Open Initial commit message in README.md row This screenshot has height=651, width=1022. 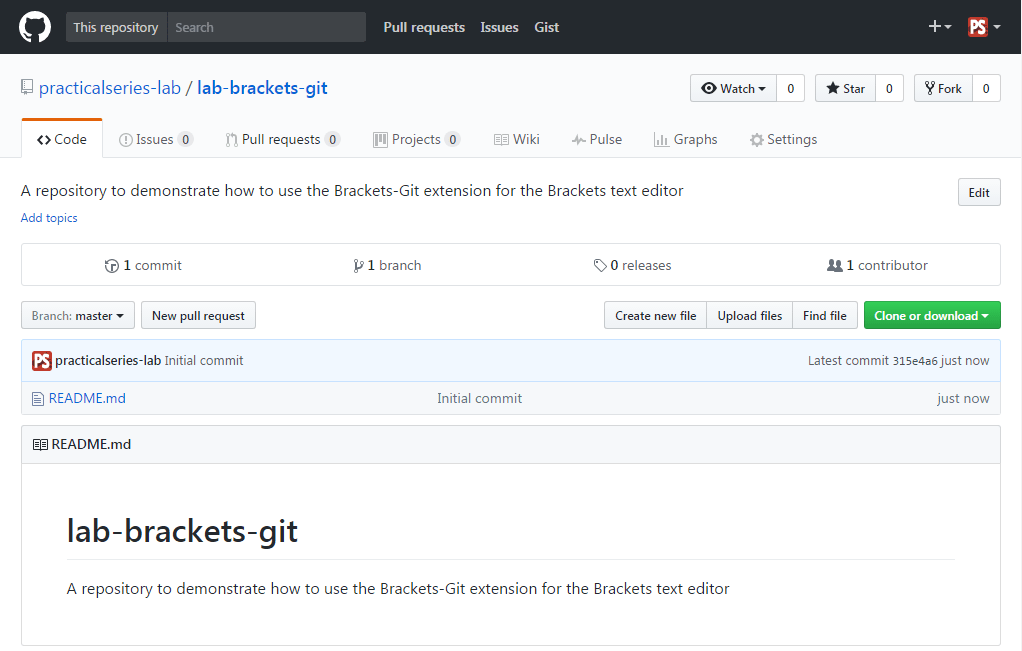(x=479, y=398)
